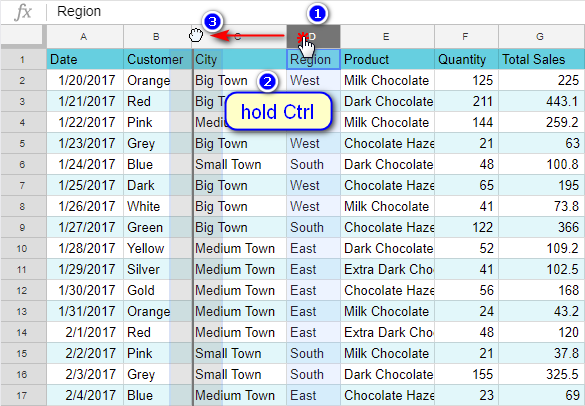
Task: Select customer cell Yellow
Action: [158, 249]
